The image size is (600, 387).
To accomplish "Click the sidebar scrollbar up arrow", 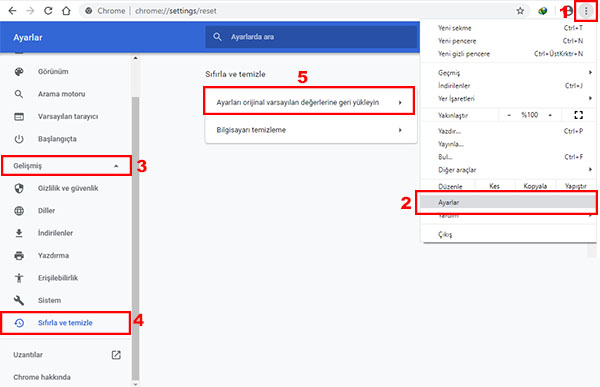I will point(135,58).
